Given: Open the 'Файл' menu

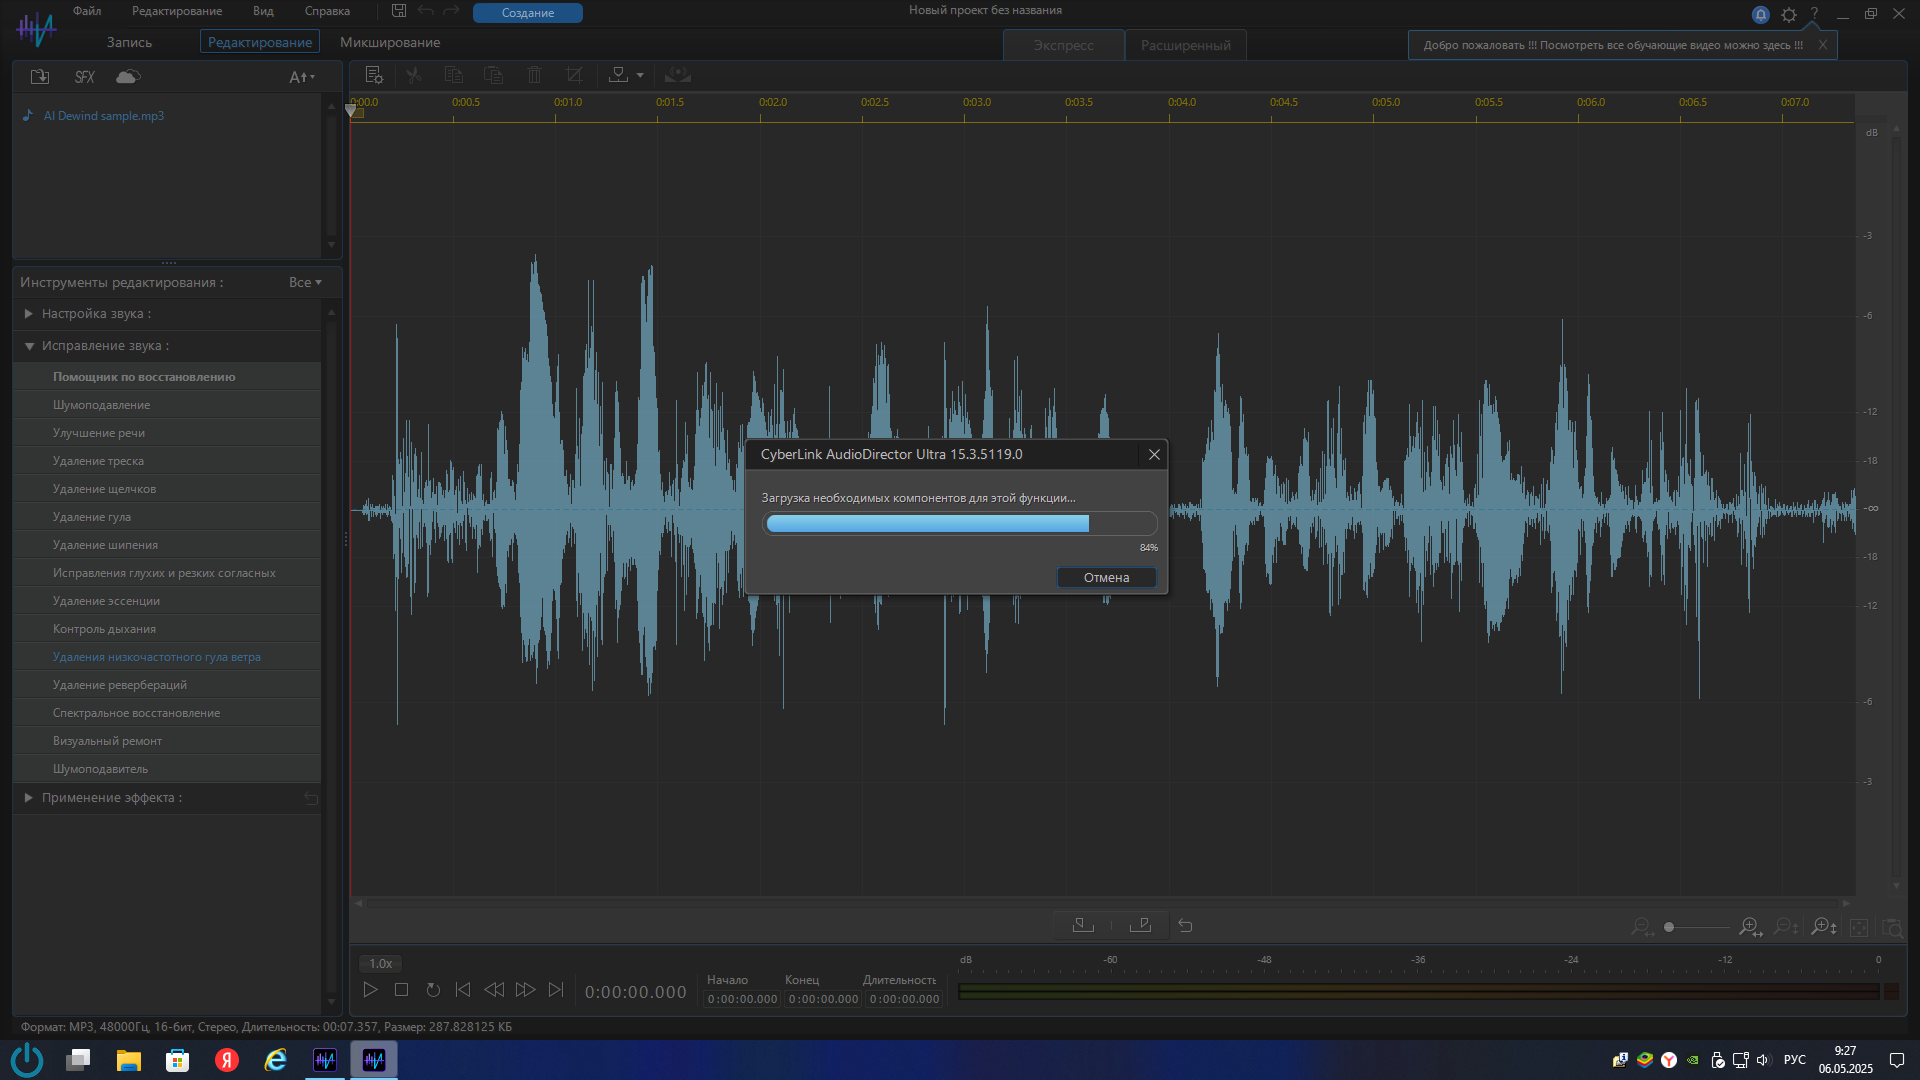Looking at the screenshot, I should click(x=87, y=11).
